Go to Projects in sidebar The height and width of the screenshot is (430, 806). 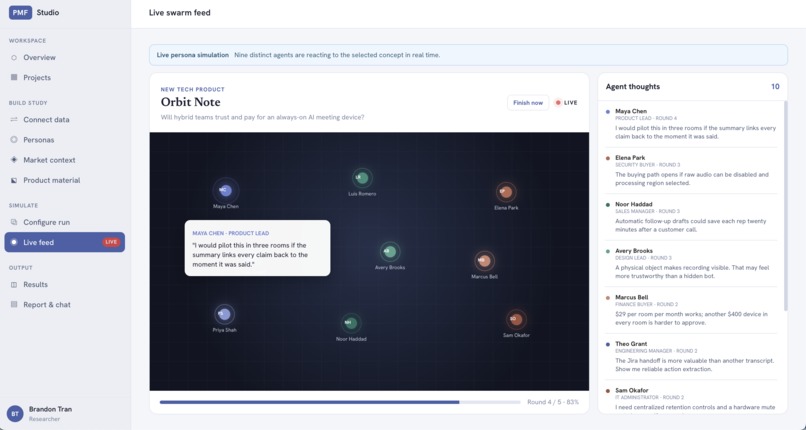[x=65, y=78]
